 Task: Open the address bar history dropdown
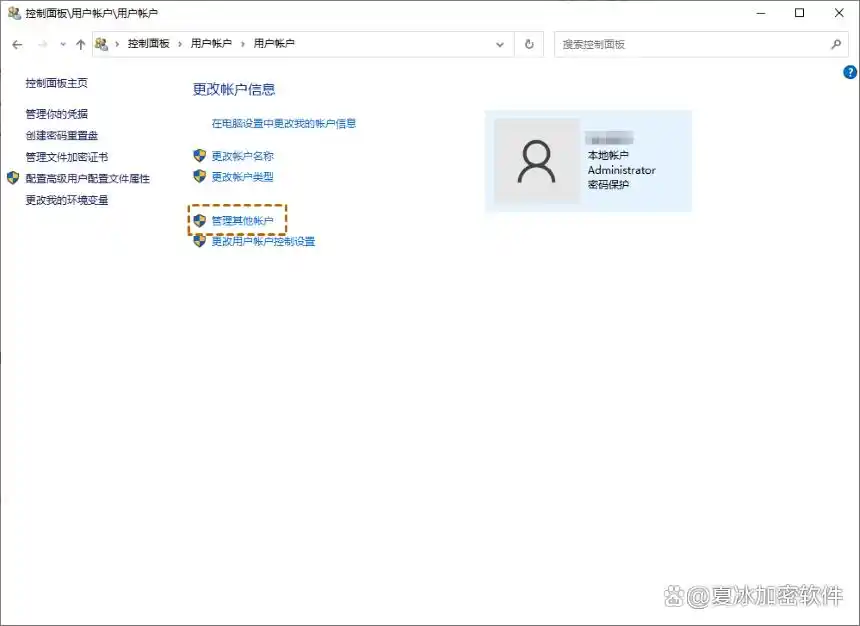(500, 44)
